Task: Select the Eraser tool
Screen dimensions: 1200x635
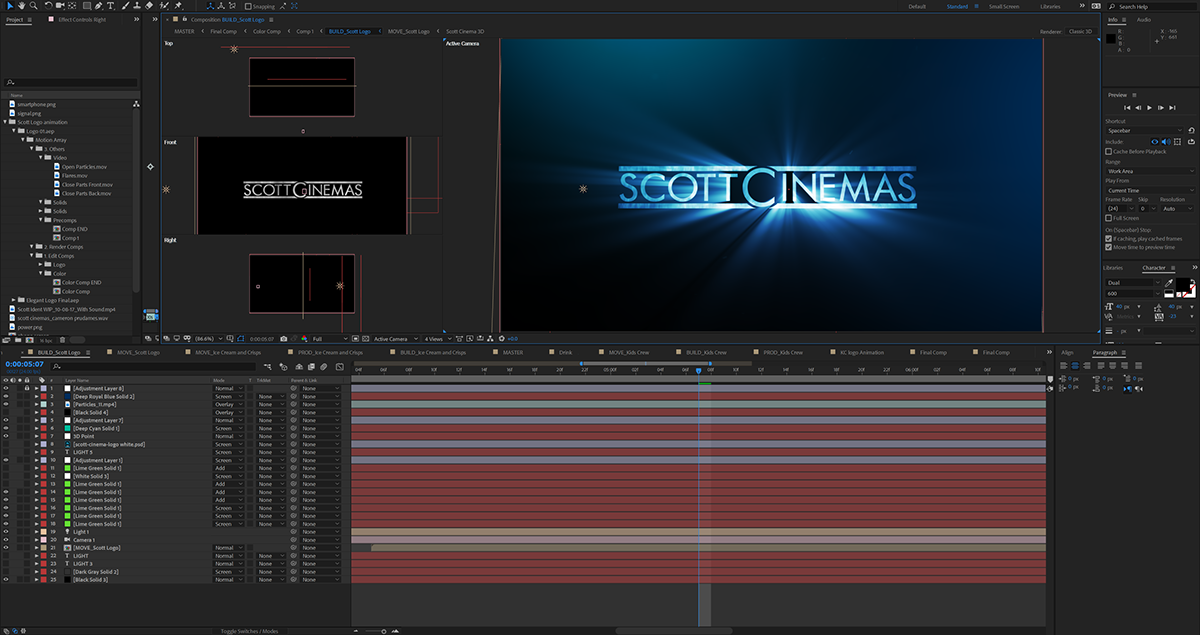Action: pos(149,6)
